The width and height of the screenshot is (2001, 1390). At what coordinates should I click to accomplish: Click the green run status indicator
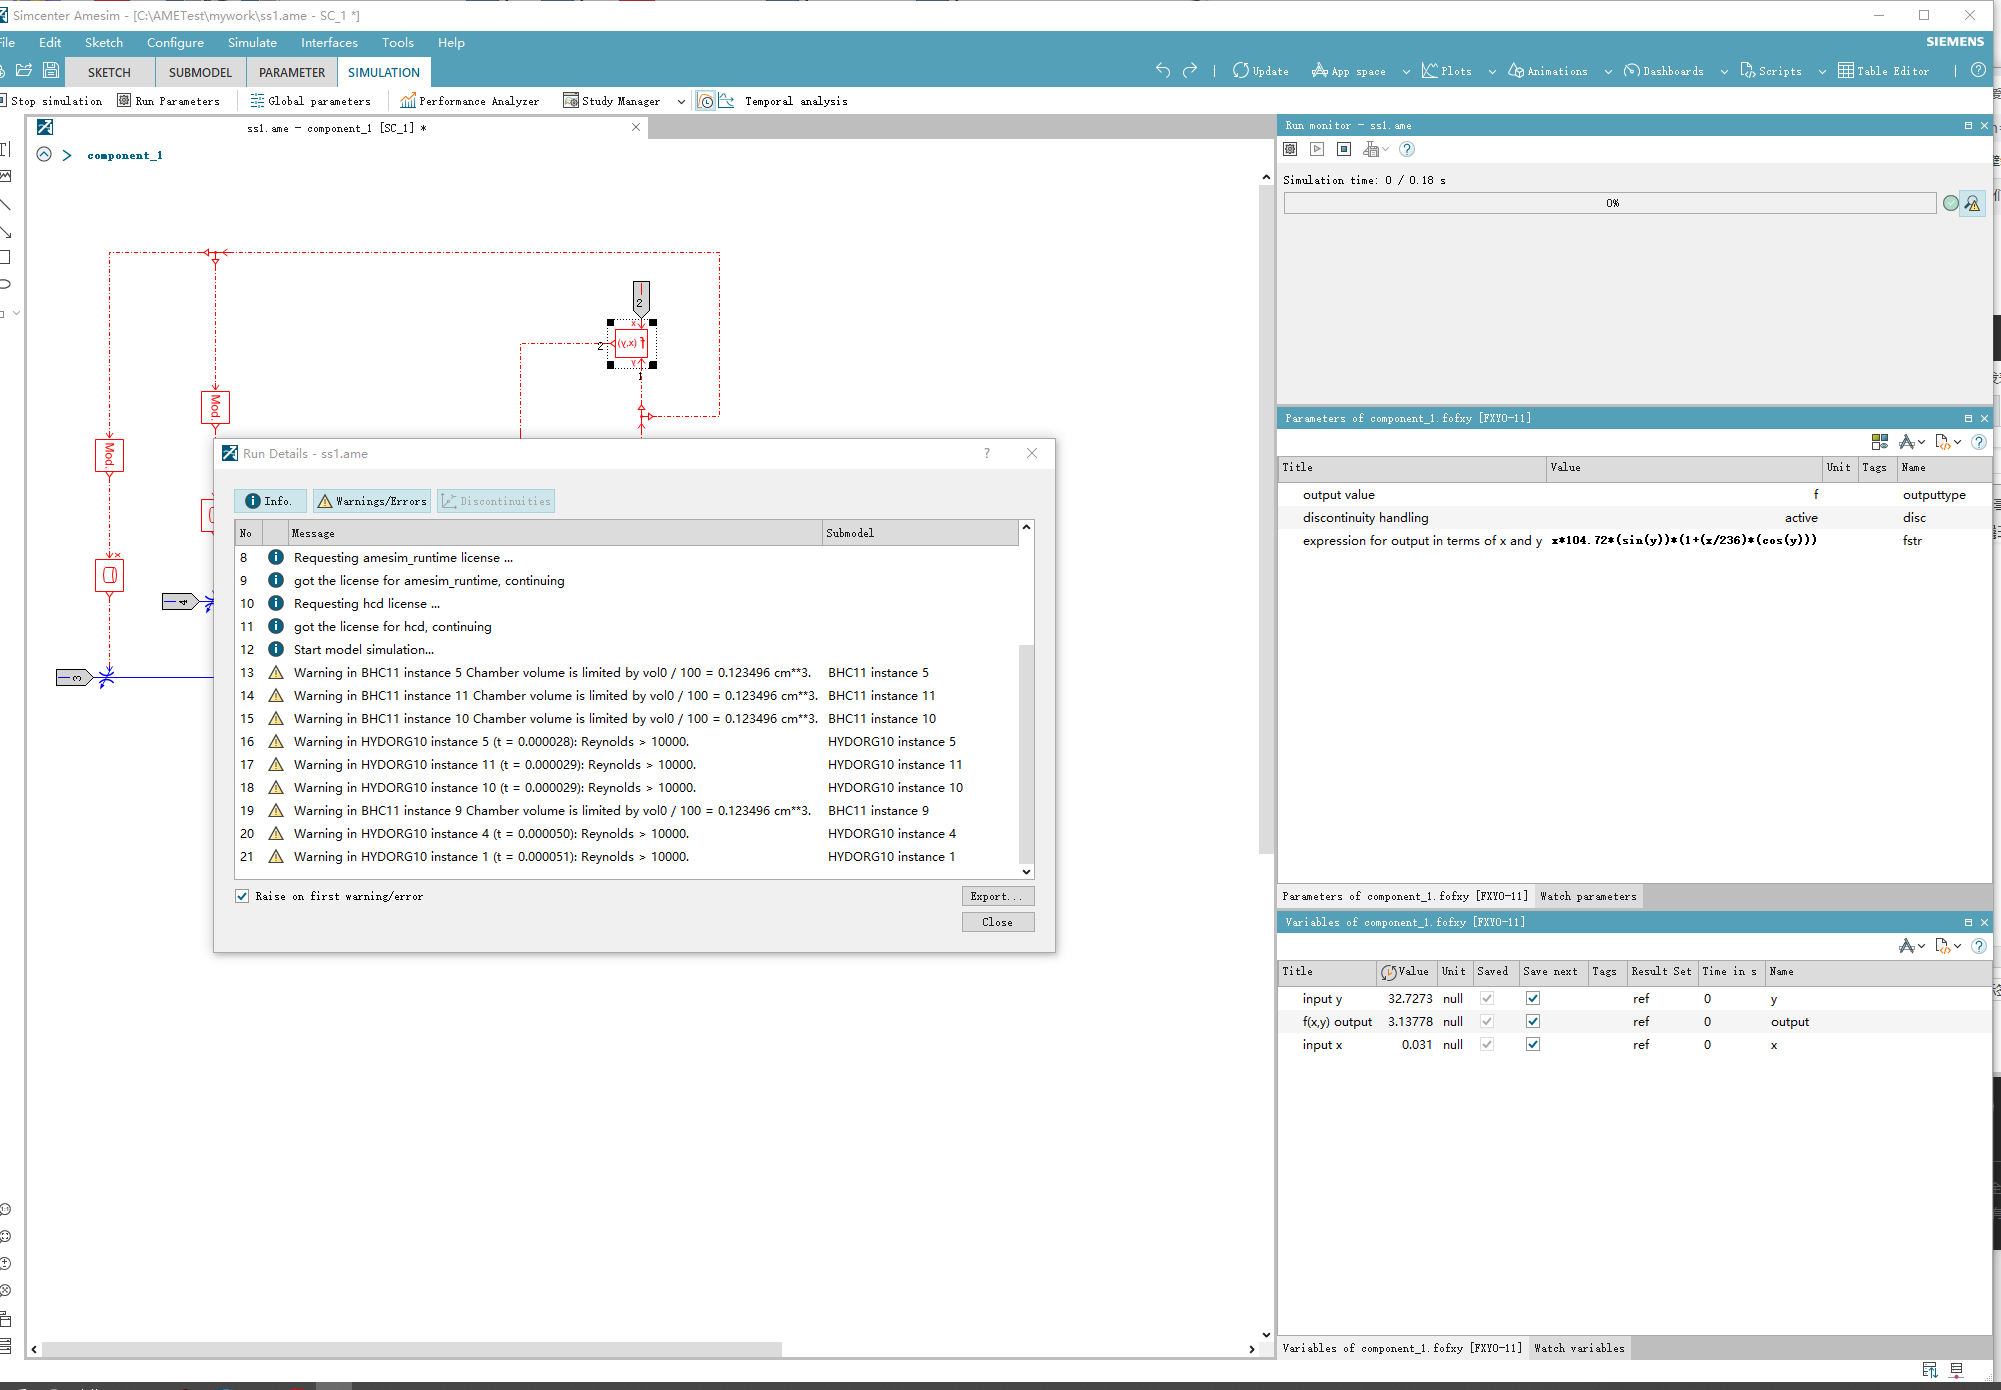click(x=1950, y=203)
